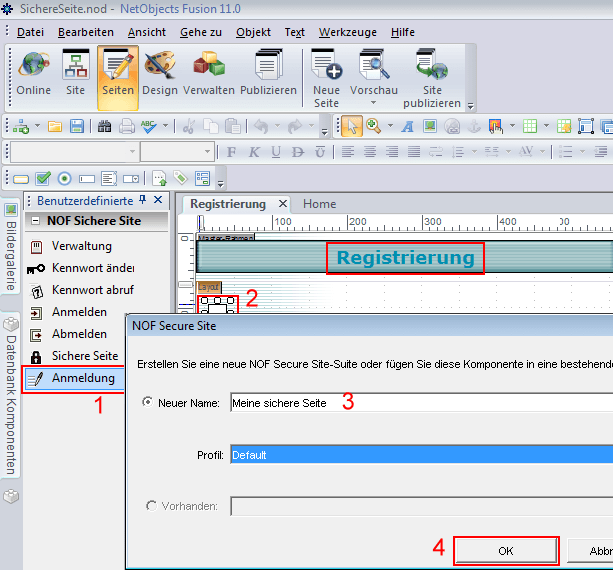Open the Bildergalerie side tab
Viewport: 613px width, 570px height.
pyautogui.click(x=11, y=248)
